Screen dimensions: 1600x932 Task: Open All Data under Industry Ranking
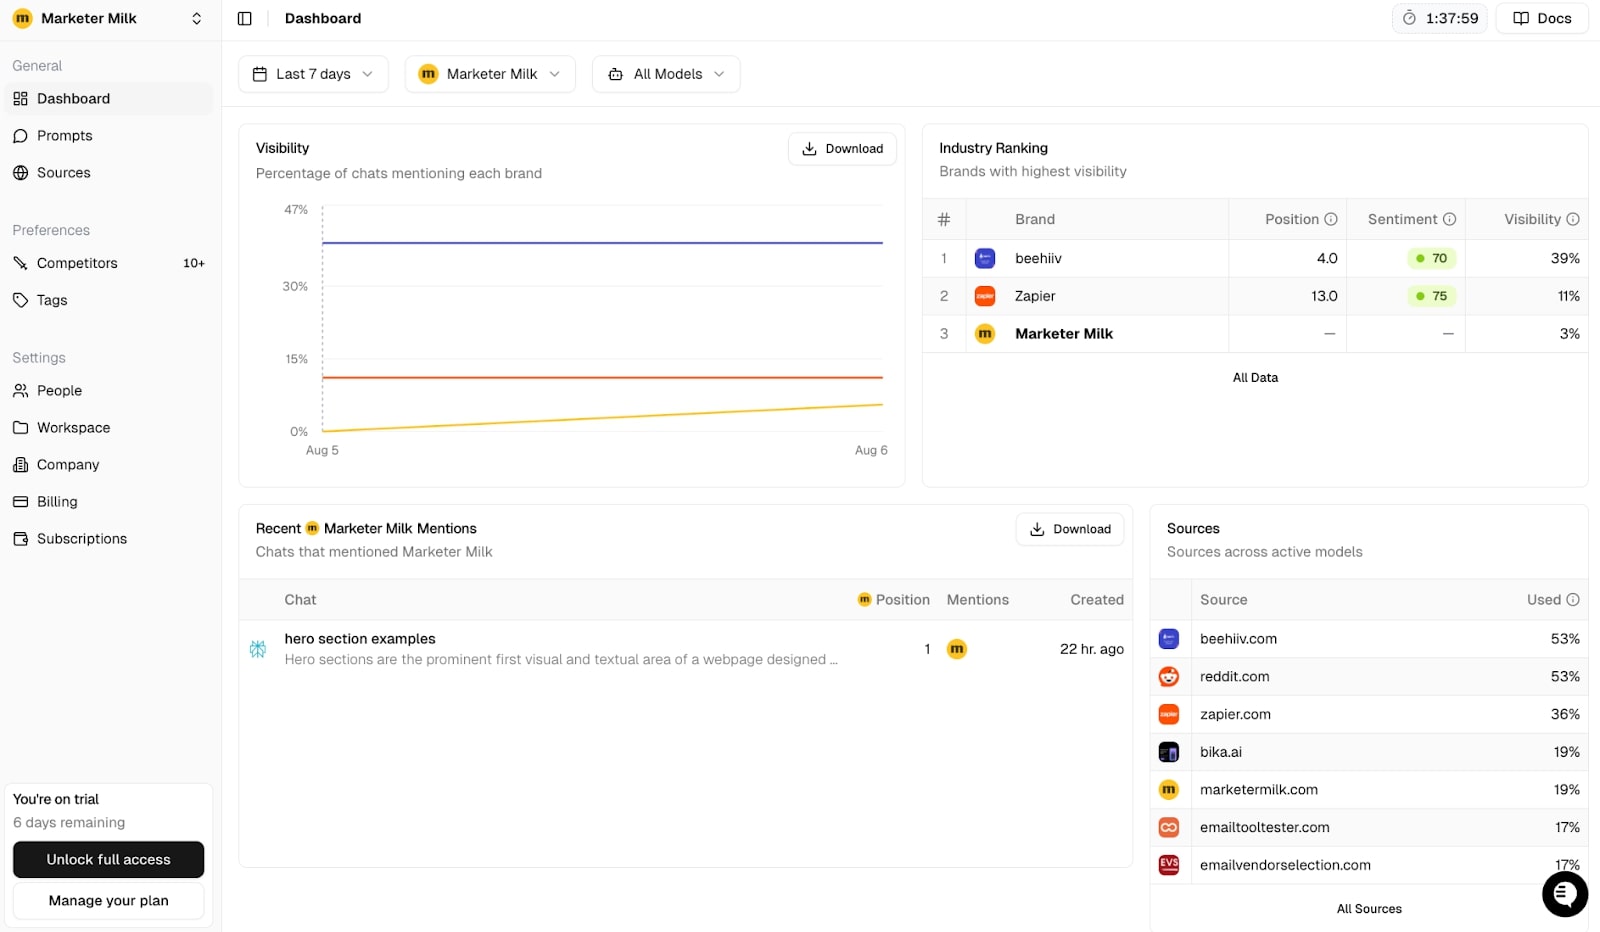point(1255,377)
